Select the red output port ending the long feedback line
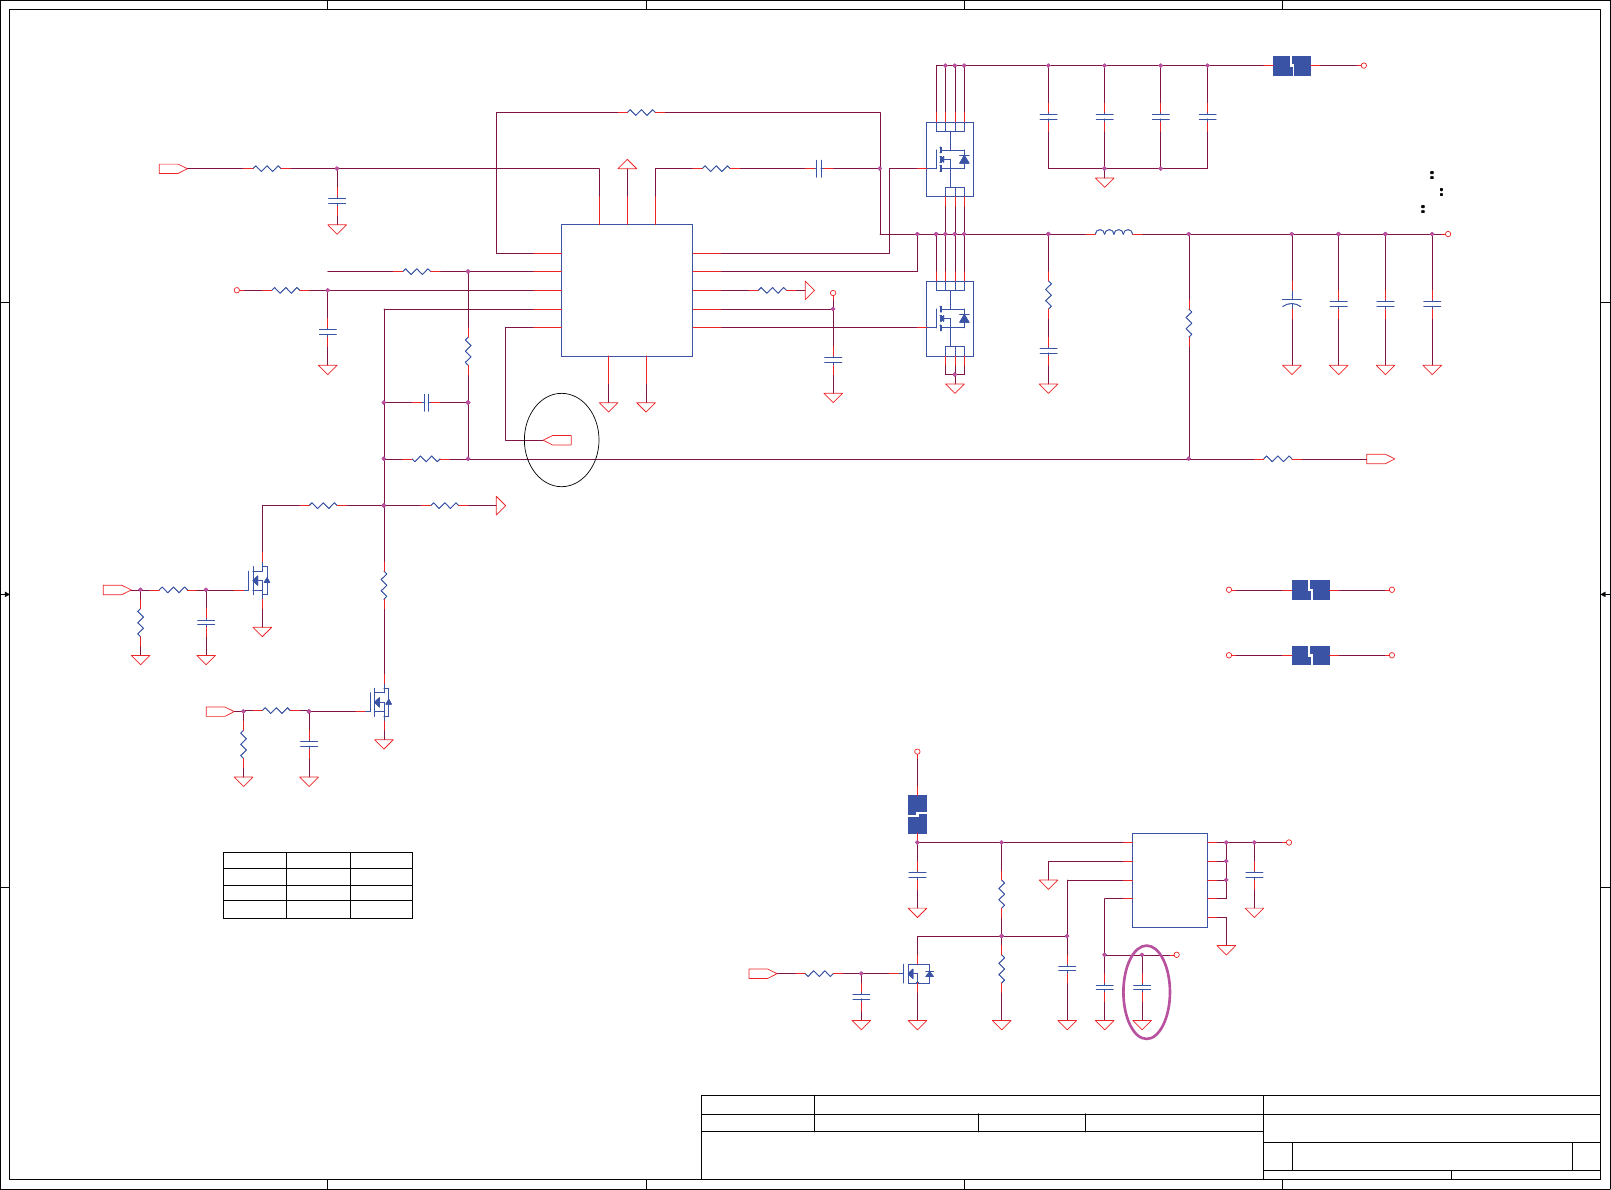The width and height of the screenshot is (1611, 1190). pos(1380,459)
